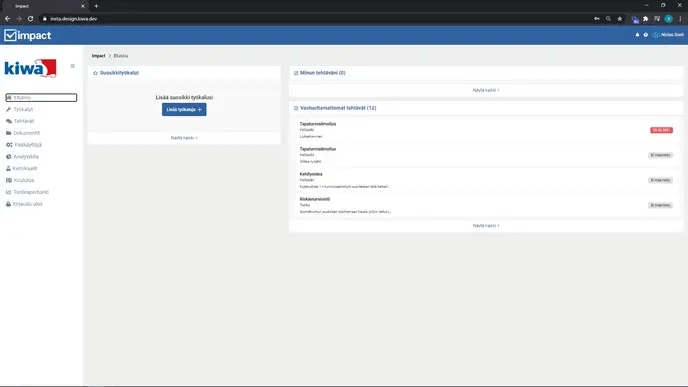Open a new browser tab with plus
Viewport: 688px width, 387px height.
(96, 6)
